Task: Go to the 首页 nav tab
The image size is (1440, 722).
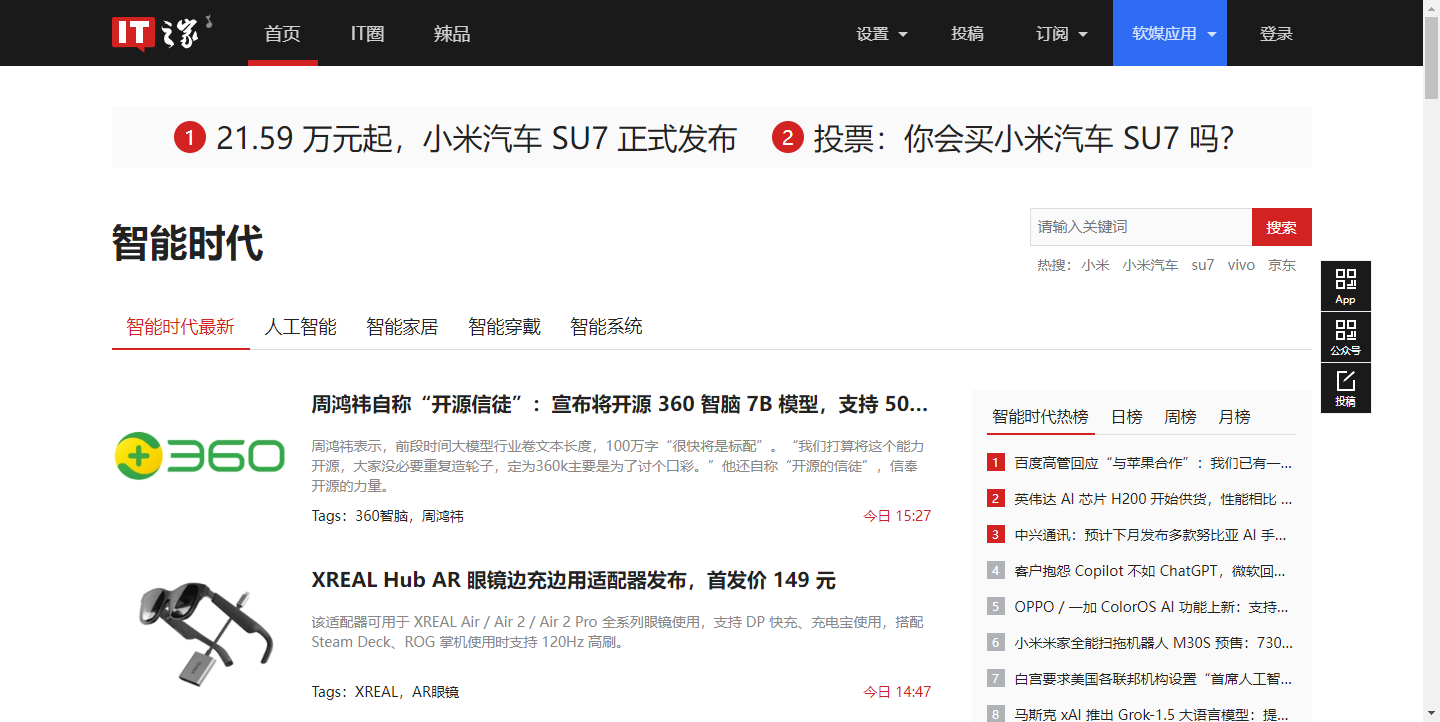Action: [x=283, y=33]
